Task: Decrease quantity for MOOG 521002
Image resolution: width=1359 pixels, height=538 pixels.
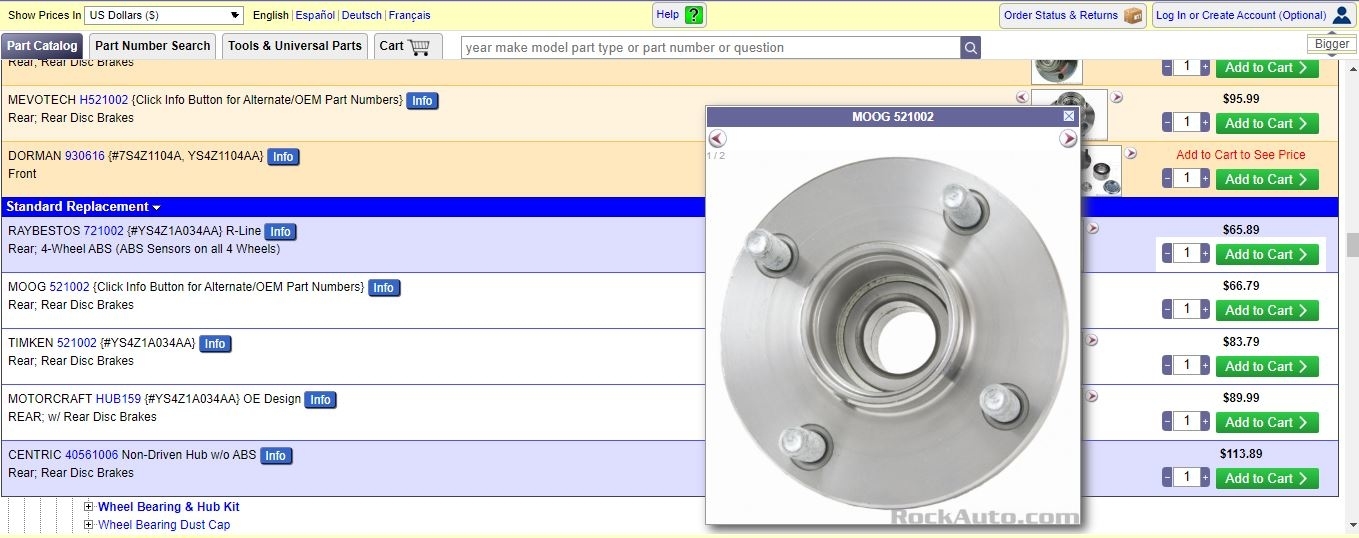Action: (x=1167, y=310)
